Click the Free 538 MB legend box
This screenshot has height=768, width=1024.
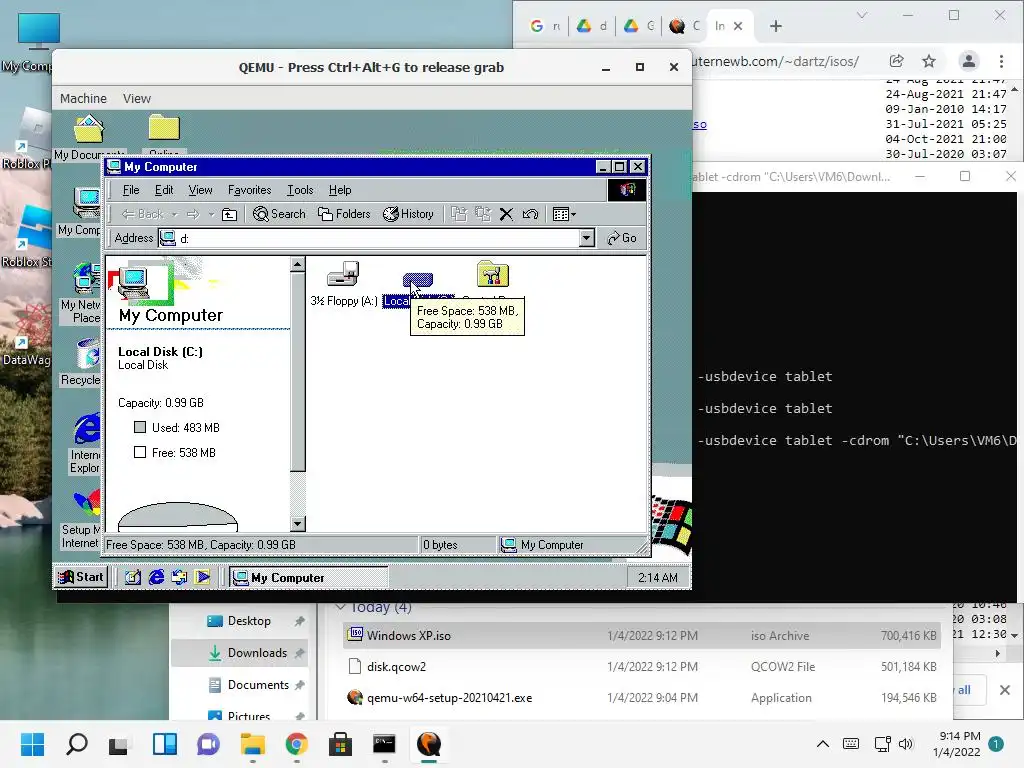point(140,452)
